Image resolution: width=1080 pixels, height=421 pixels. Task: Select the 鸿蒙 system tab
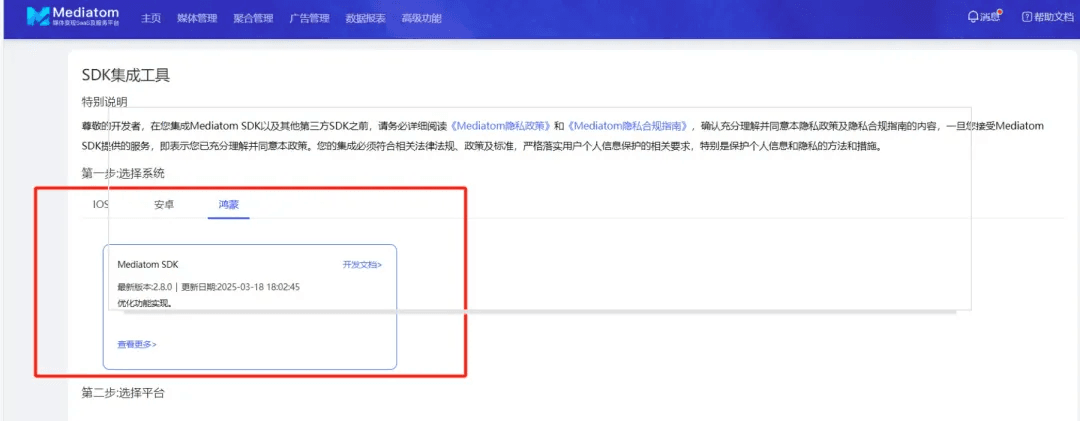[x=229, y=204]
